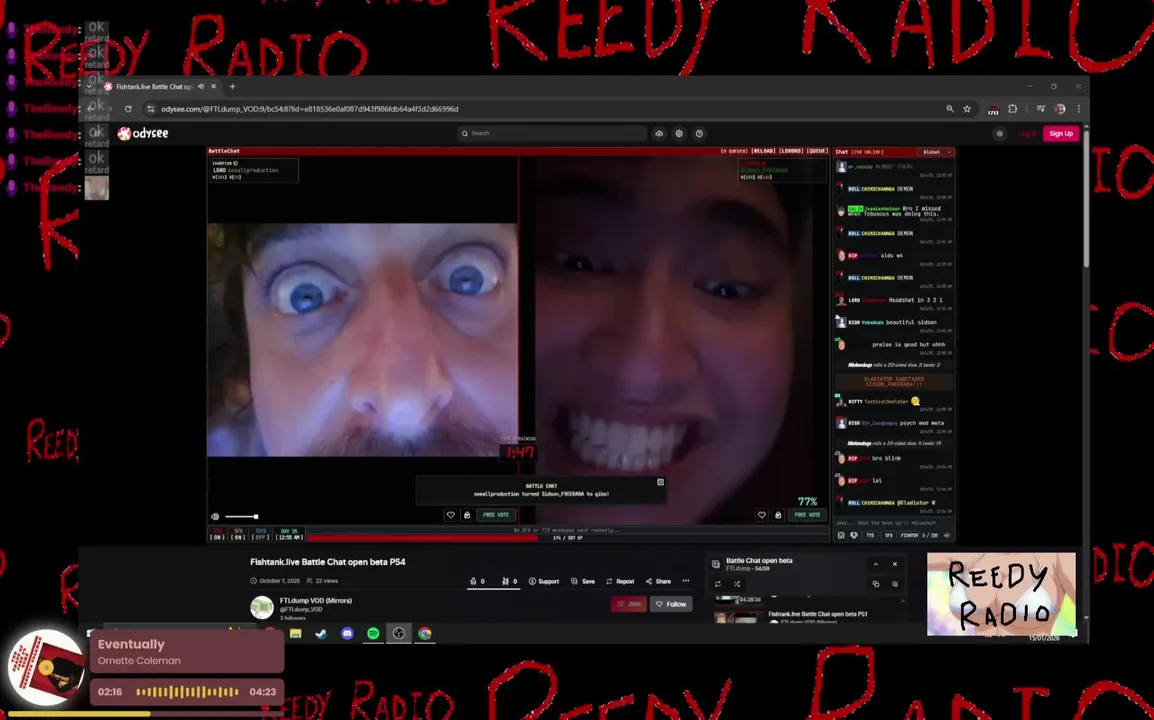Click heart icon beside left FREE VOTE
1154x720 pixels.
click(x=450, y=515)
